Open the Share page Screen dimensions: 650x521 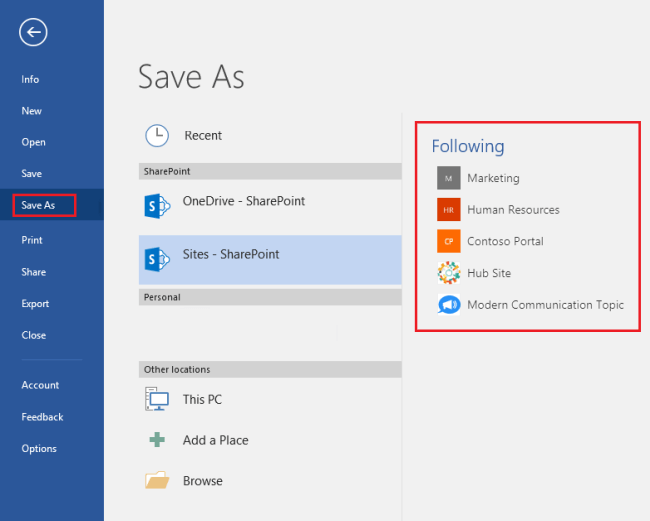click(x=34, y=272)
